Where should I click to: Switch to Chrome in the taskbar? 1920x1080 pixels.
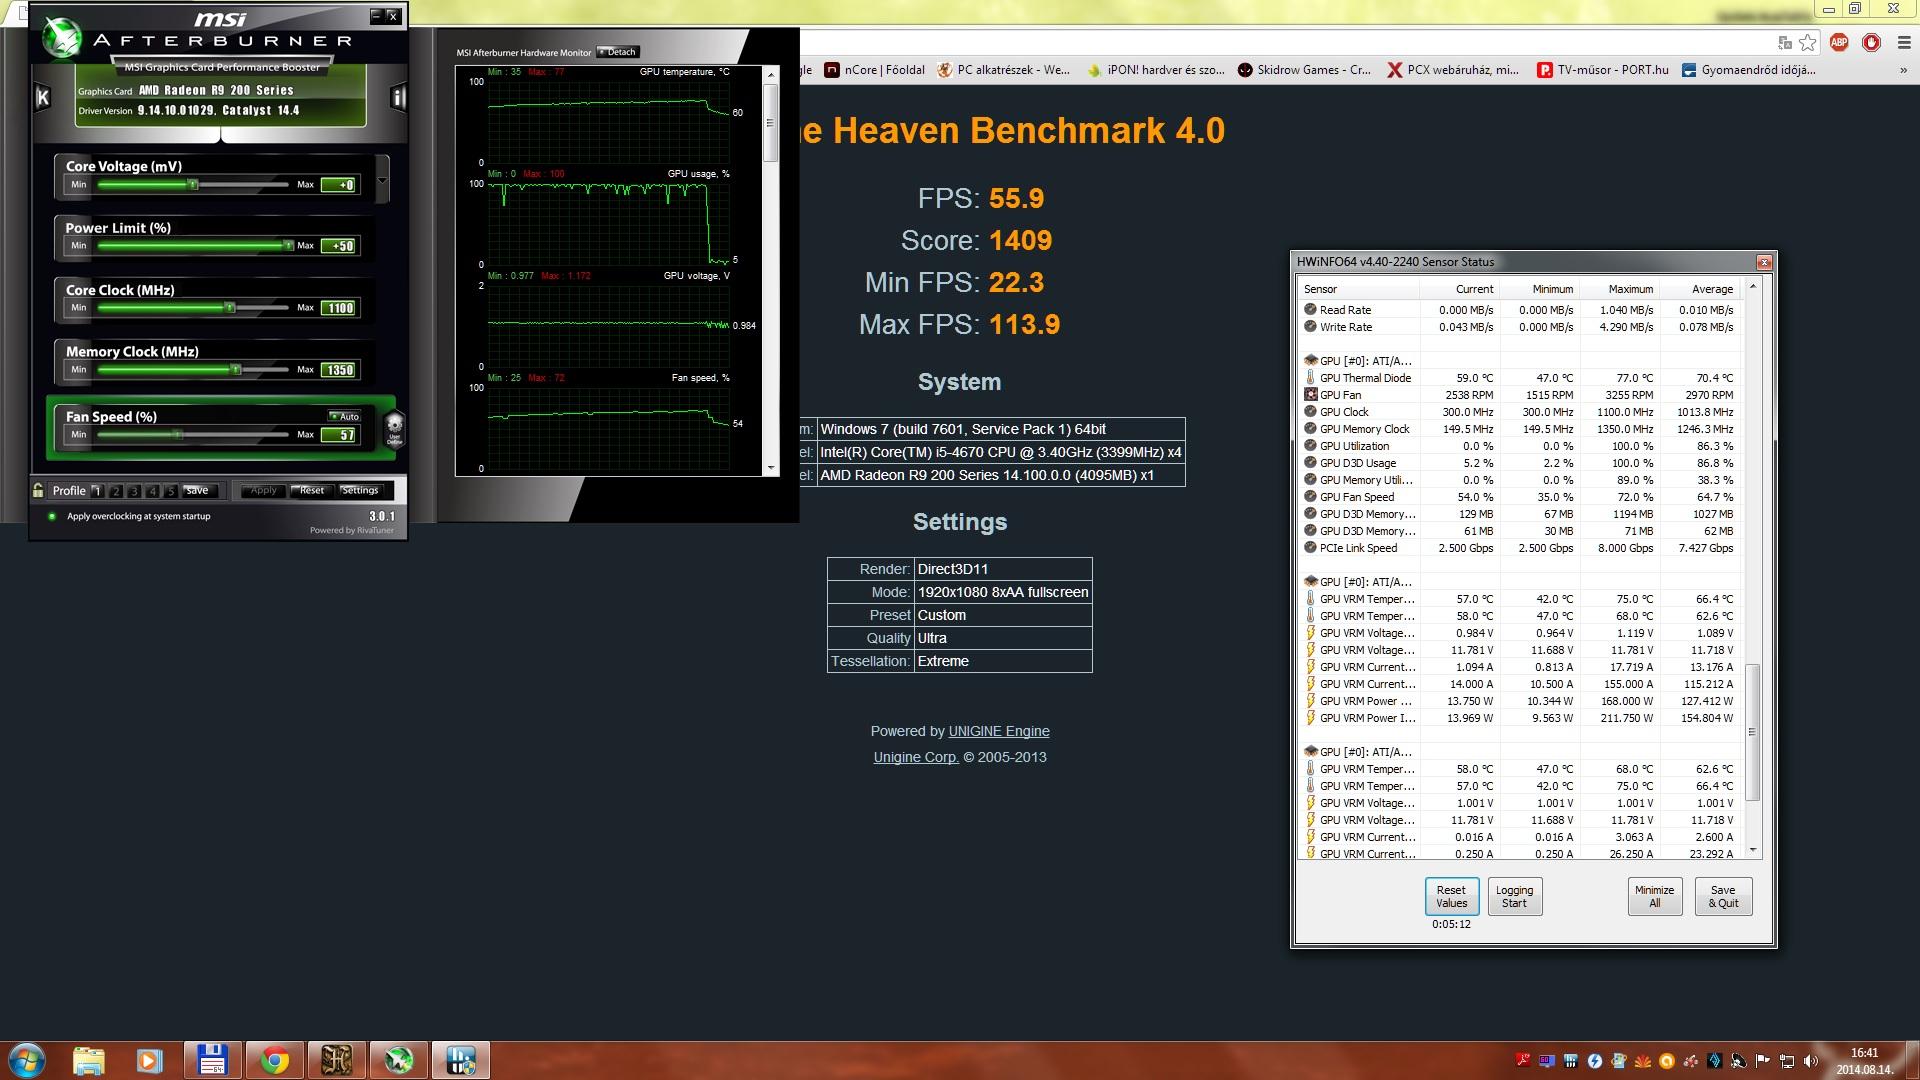click(x=274, y=1060)
